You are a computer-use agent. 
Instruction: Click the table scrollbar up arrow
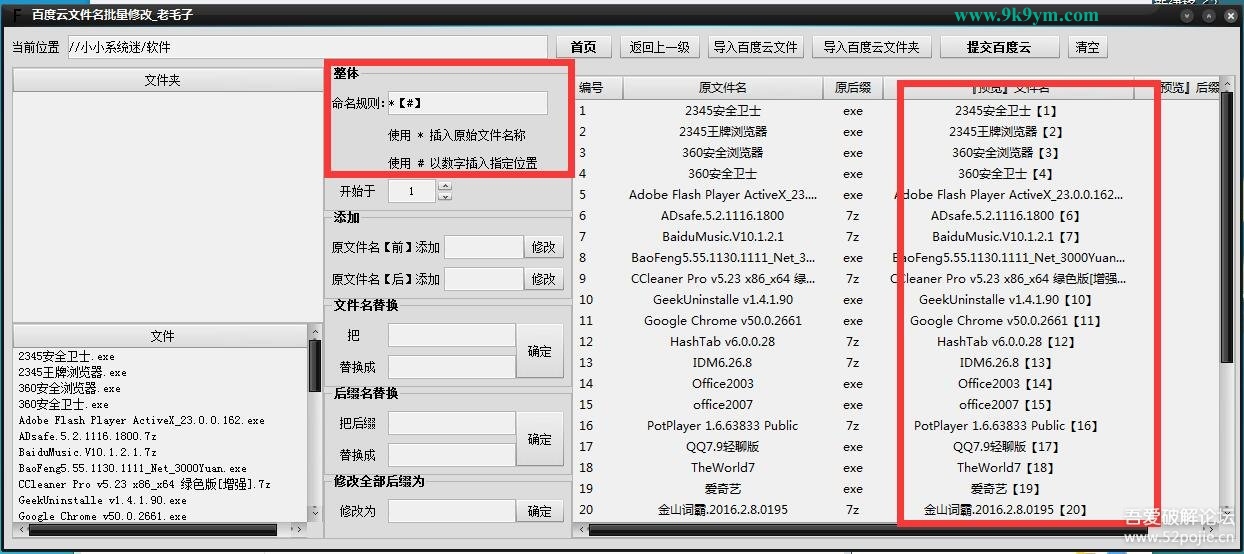click(1227, 84)
